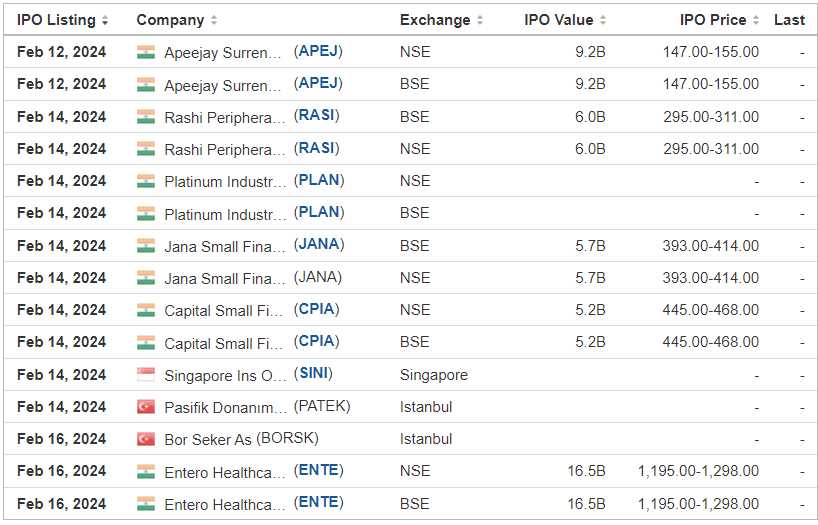
Task: Select Singapore Ins O company name
Action: (225, 376)
